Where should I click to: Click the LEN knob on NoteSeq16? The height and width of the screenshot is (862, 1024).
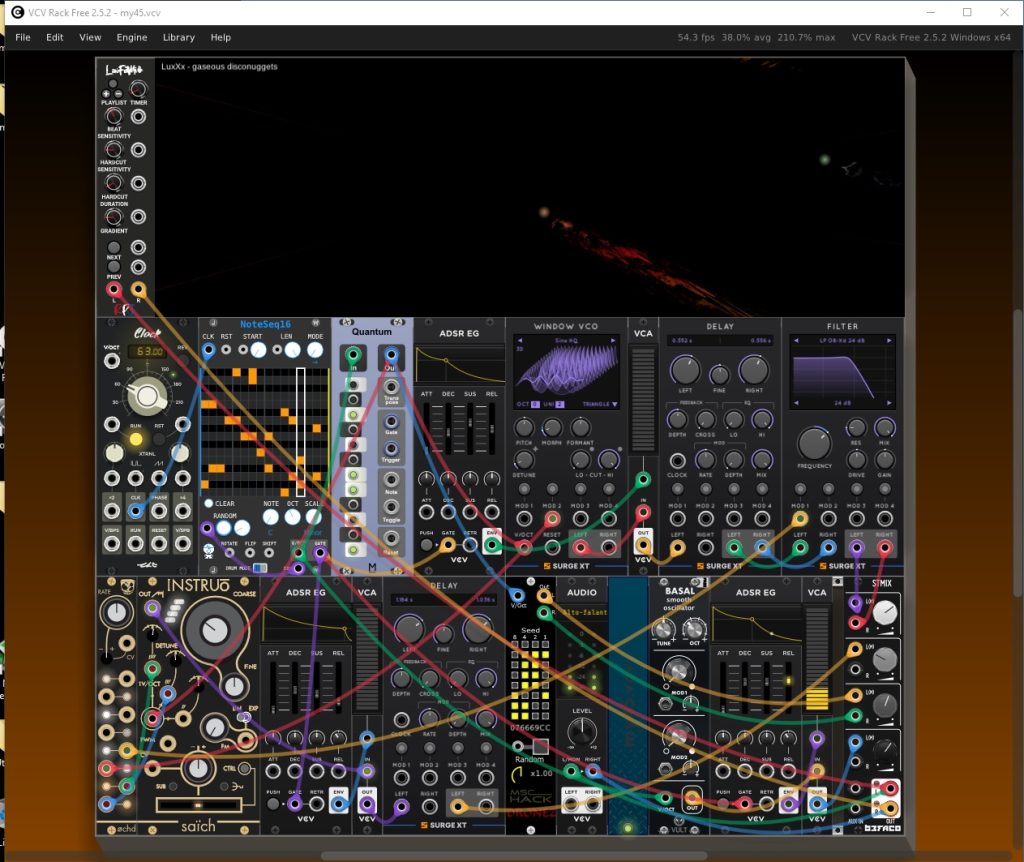tap(293, 350)
